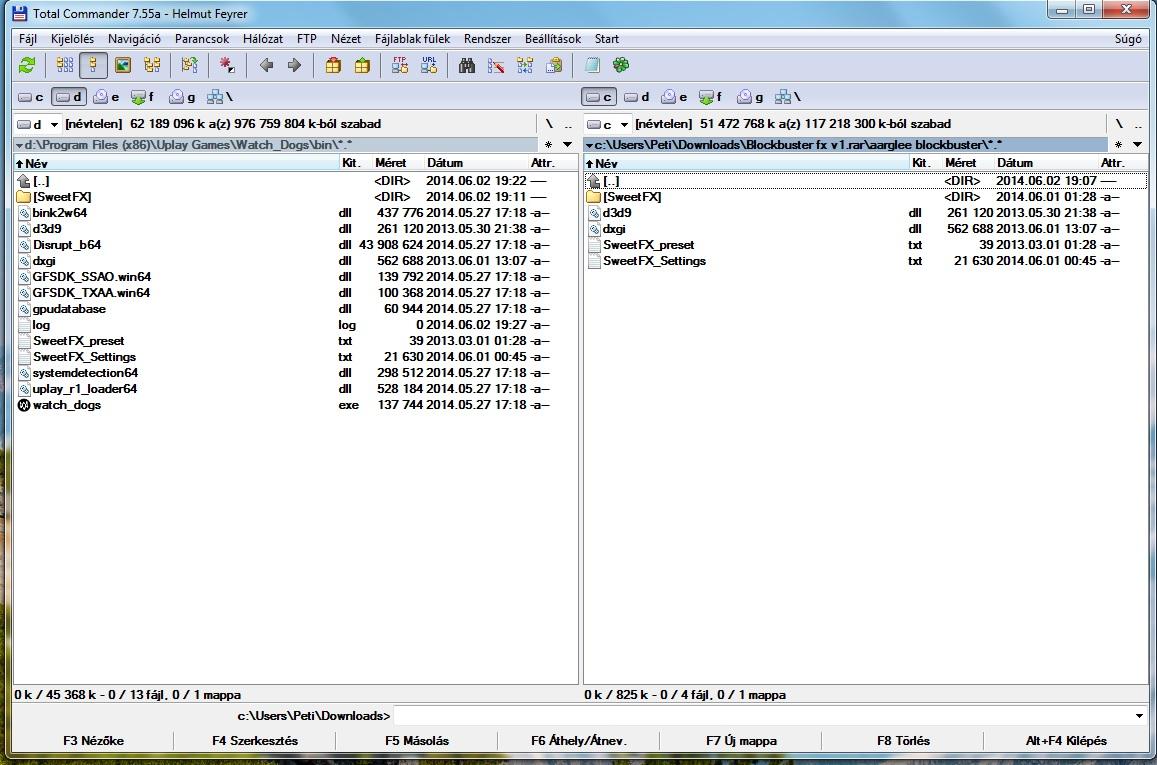Jump to the root via the left panel backslash button
This screenshot has height=765, width=1157.
click(x=549, y=124)
